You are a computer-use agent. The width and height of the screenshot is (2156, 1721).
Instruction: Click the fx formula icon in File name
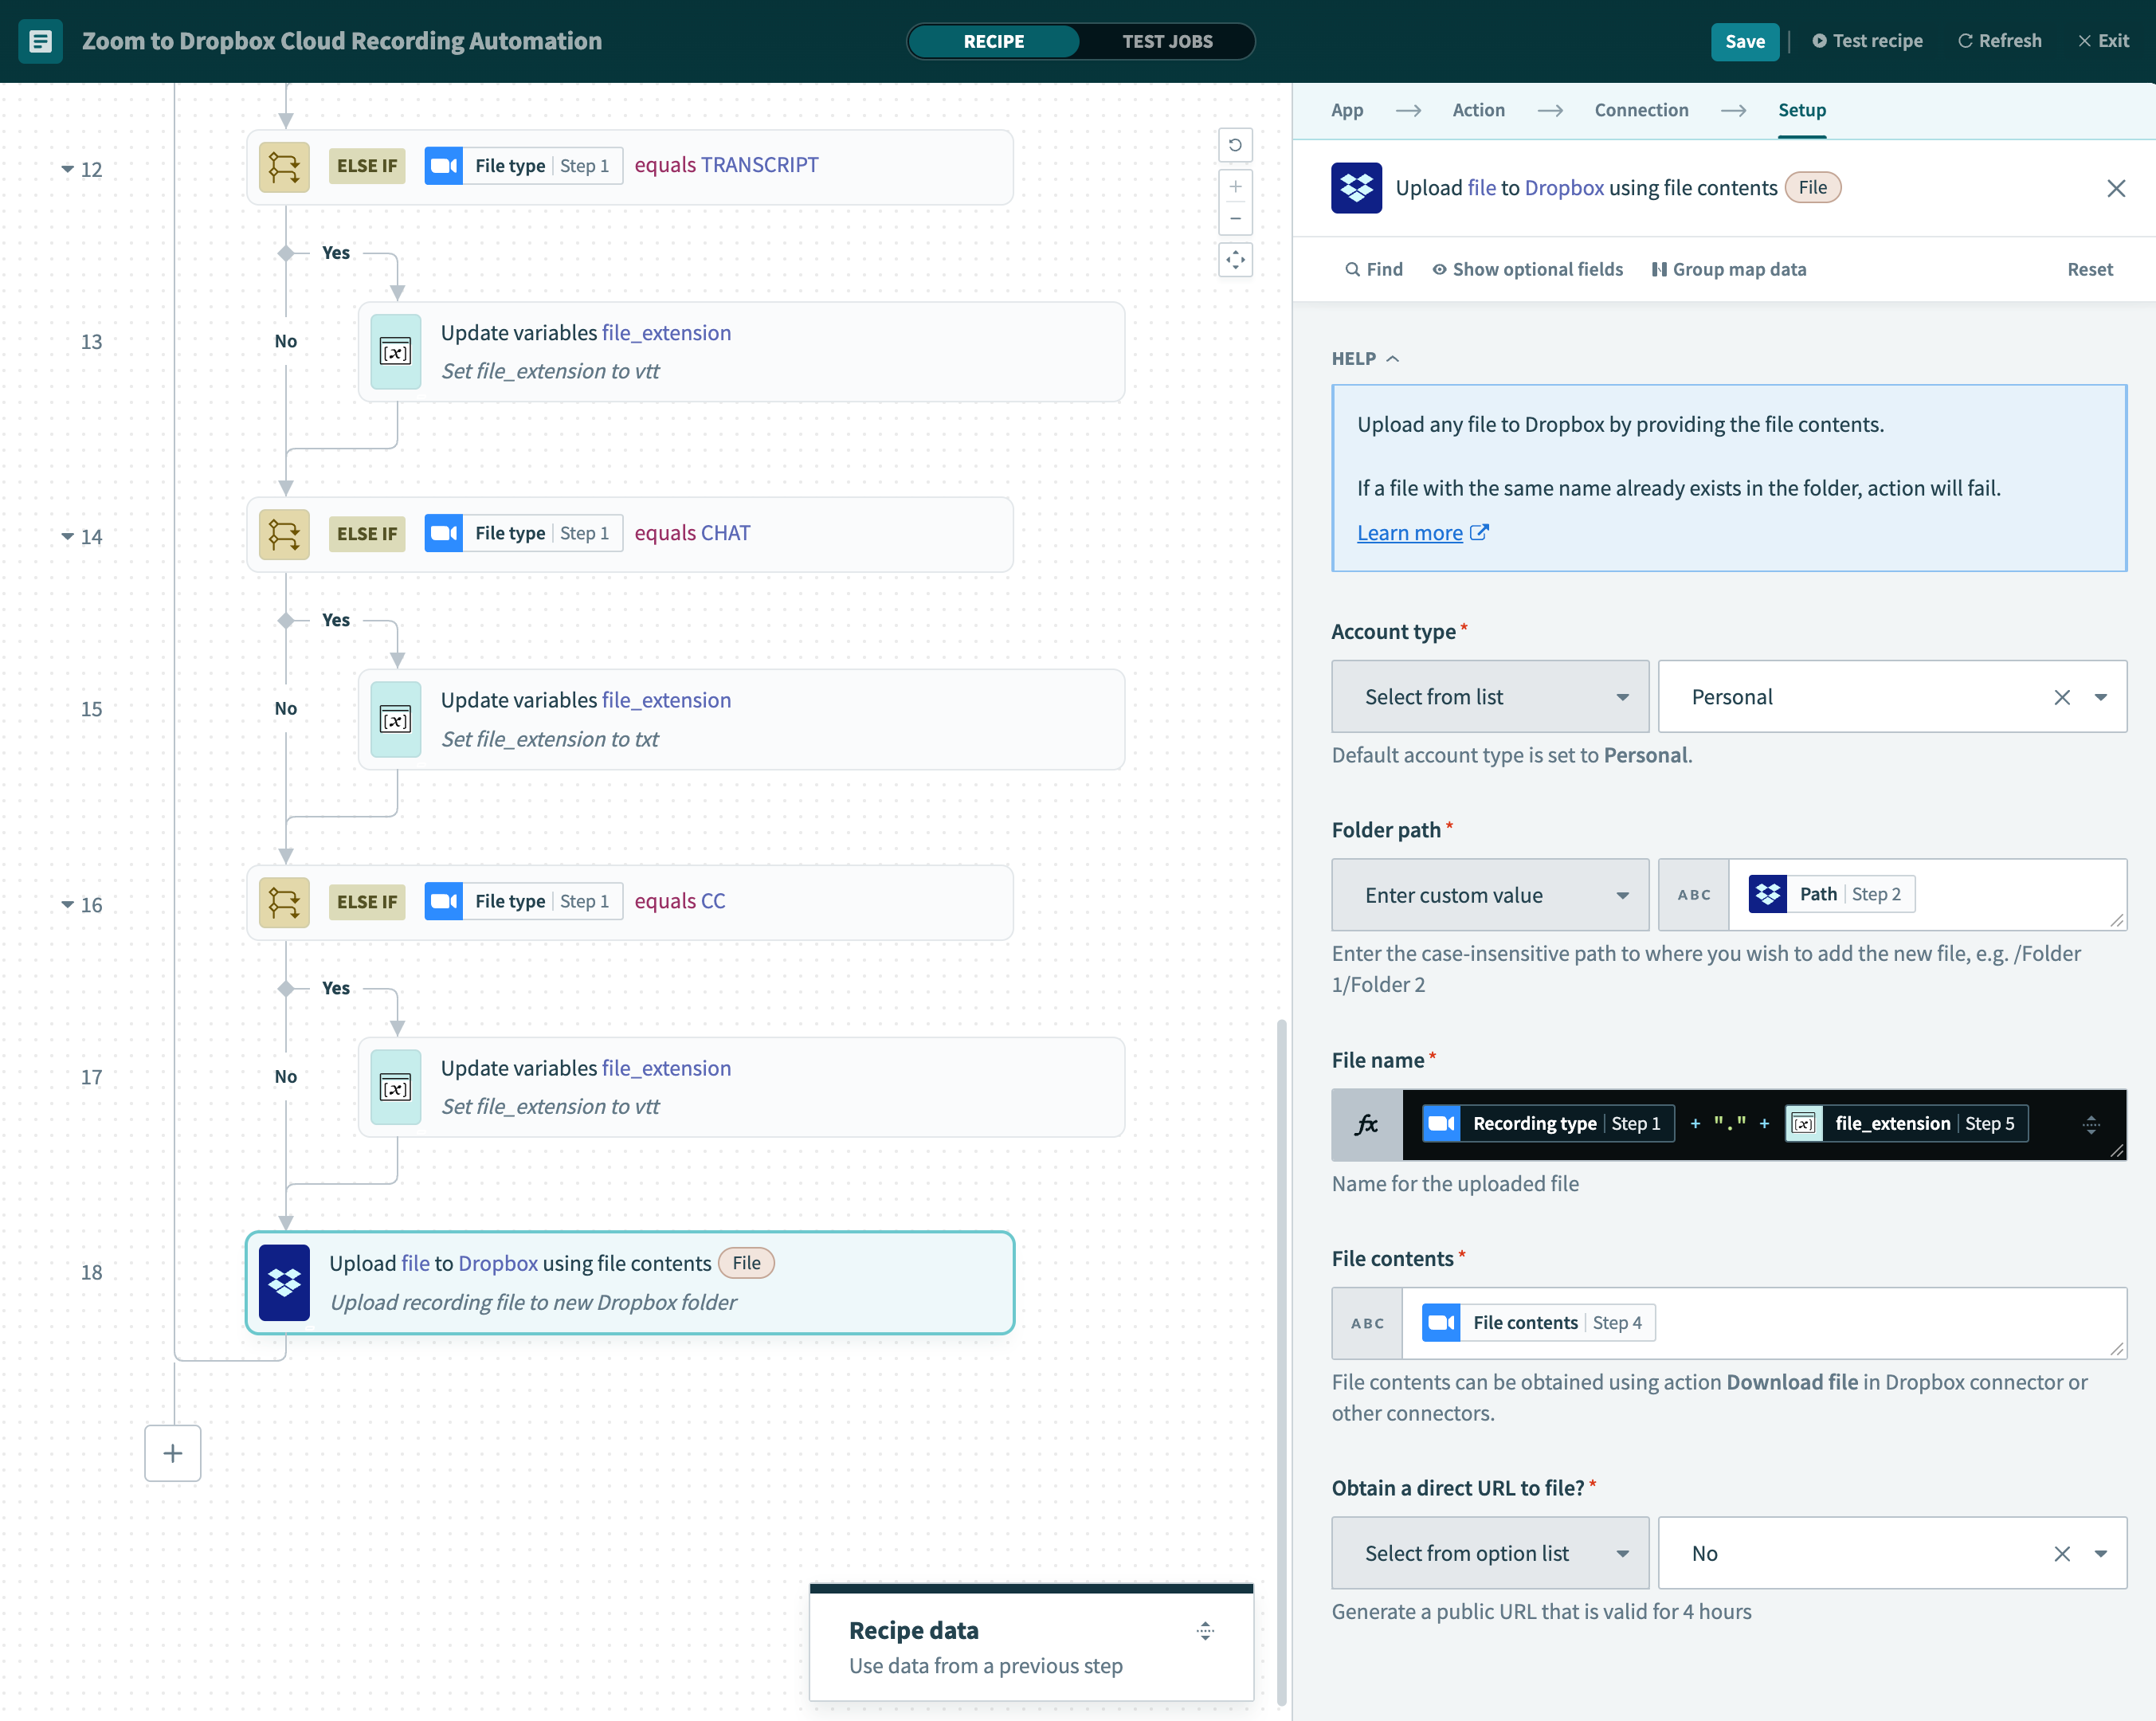[x=1366, y=1124]
